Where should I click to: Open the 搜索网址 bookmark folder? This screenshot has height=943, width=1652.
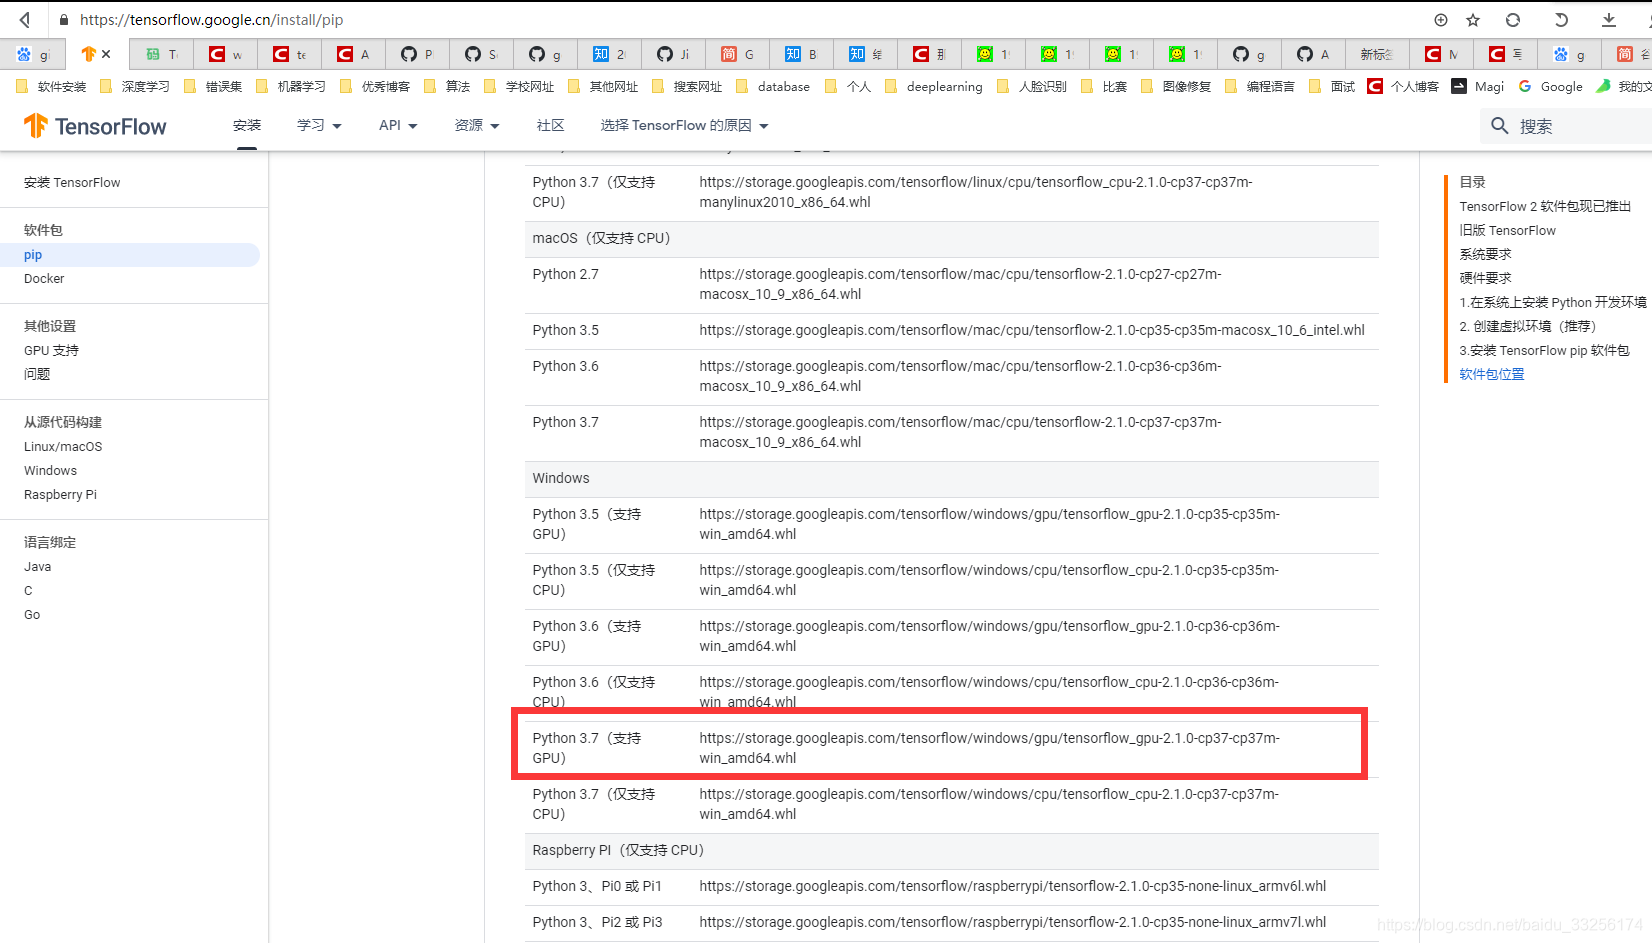point(687,87)
